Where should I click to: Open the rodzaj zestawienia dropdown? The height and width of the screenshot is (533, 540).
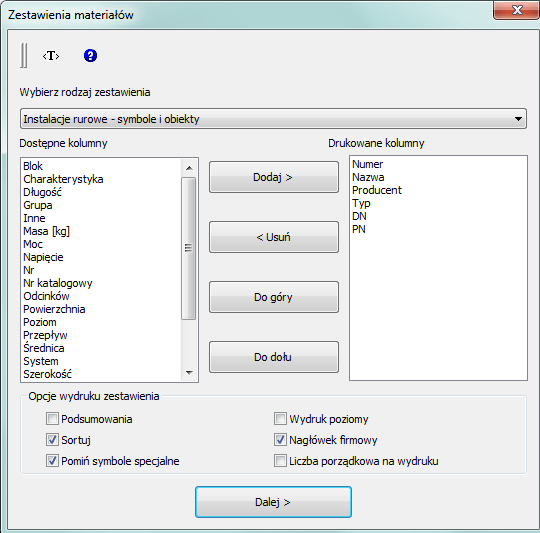(273, 119)
